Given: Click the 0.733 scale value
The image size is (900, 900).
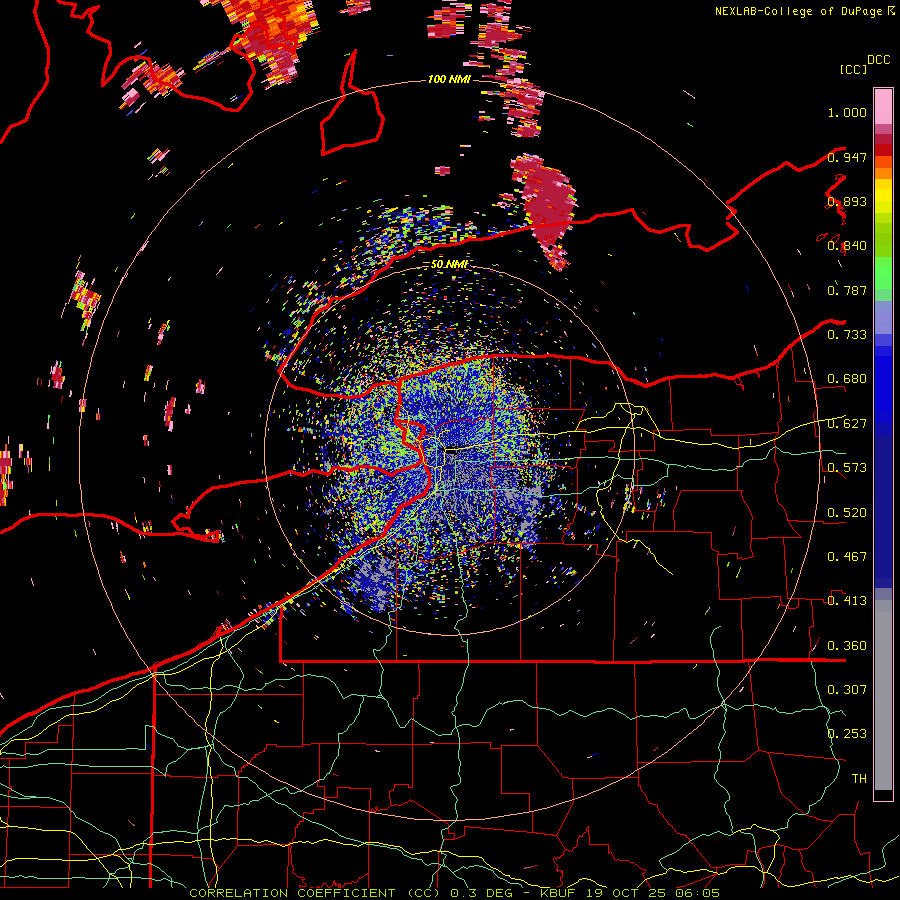Looking at the screenshot, I should click(x=847, y=335).
